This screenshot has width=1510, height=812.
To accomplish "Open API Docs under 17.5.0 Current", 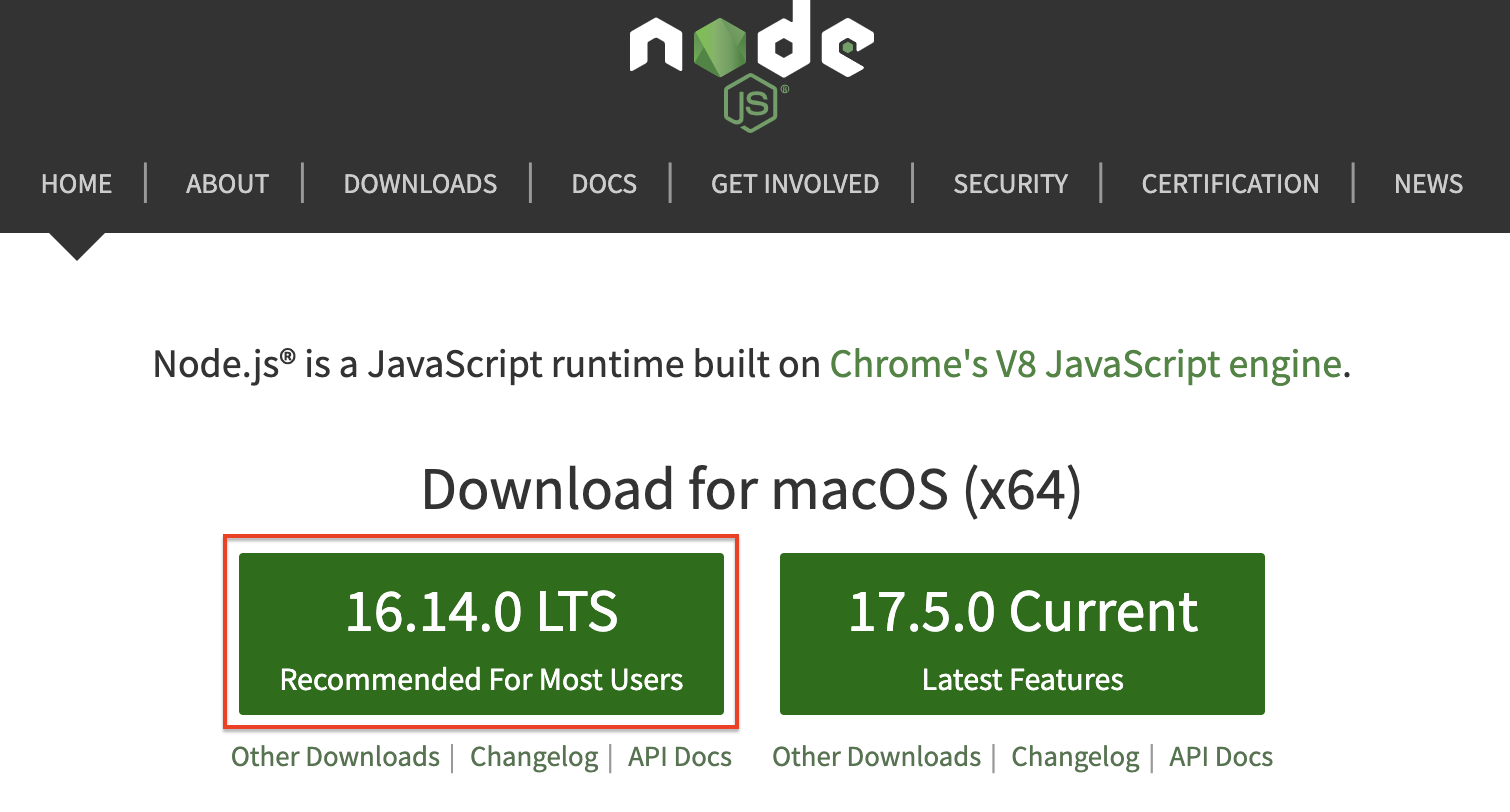I will (x=1221, y=757).
